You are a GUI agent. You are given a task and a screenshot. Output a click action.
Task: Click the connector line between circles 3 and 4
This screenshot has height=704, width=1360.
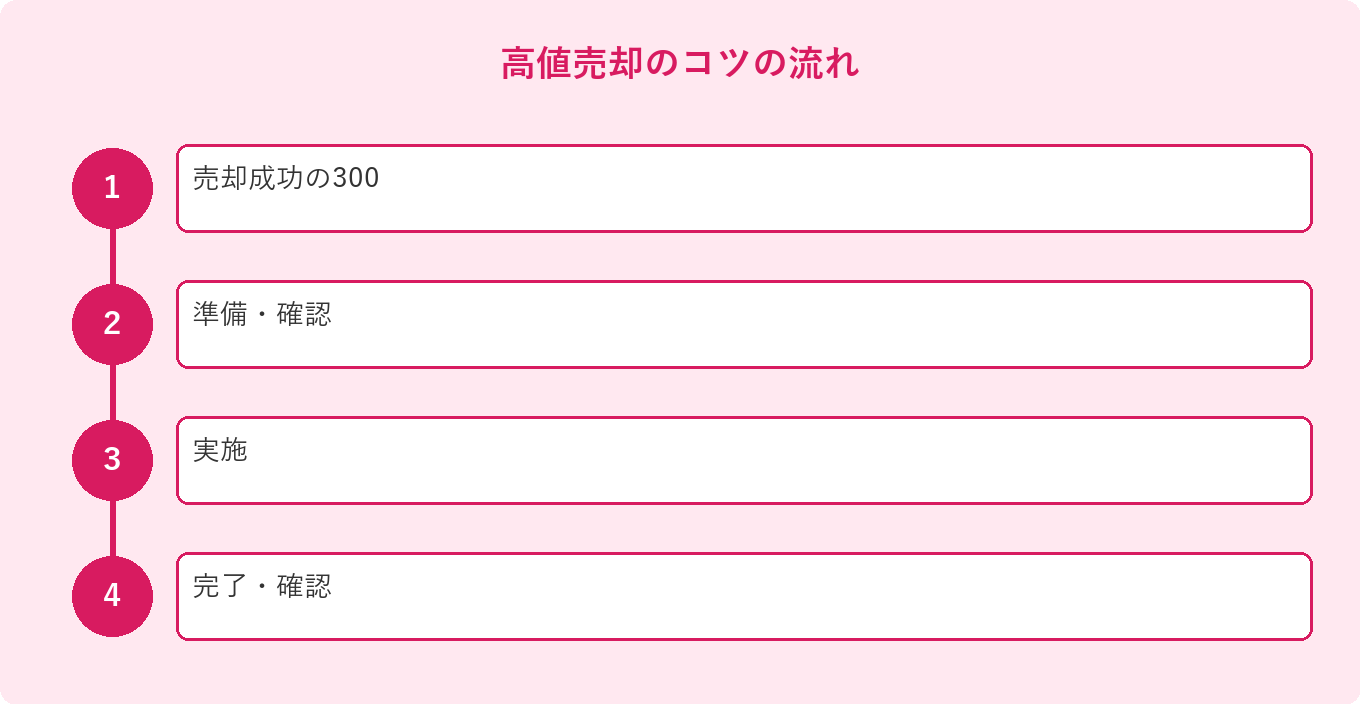112,529
